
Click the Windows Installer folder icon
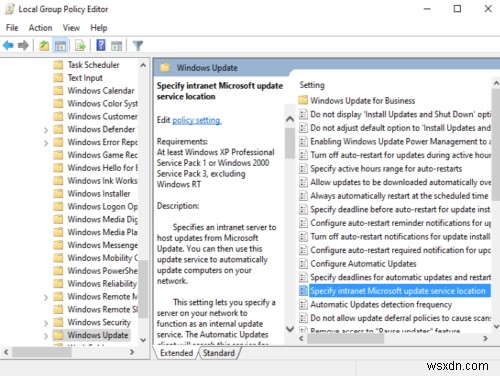[x=58, y=193]
